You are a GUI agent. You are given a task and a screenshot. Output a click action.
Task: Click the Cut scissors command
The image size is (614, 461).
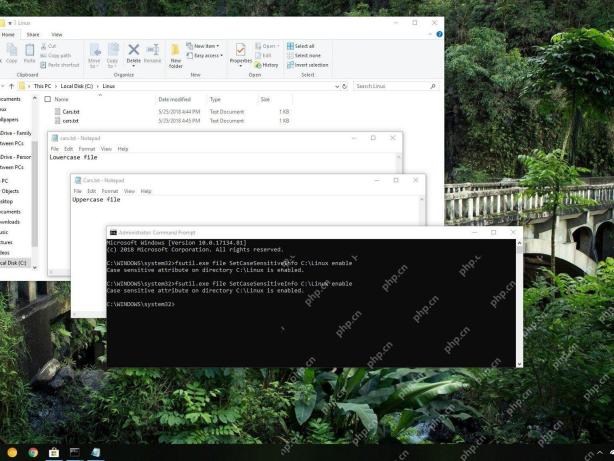tap(49, 46)
